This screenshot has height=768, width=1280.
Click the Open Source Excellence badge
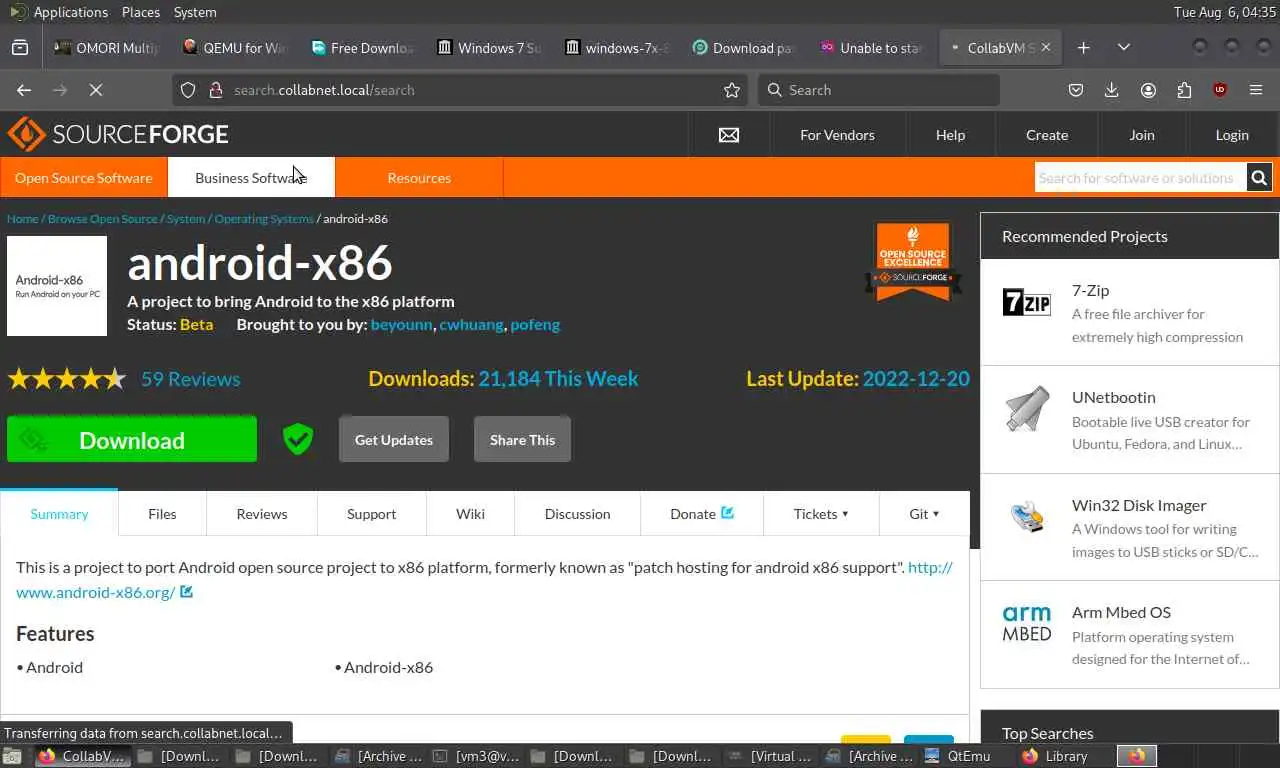[x=913, y=261]
